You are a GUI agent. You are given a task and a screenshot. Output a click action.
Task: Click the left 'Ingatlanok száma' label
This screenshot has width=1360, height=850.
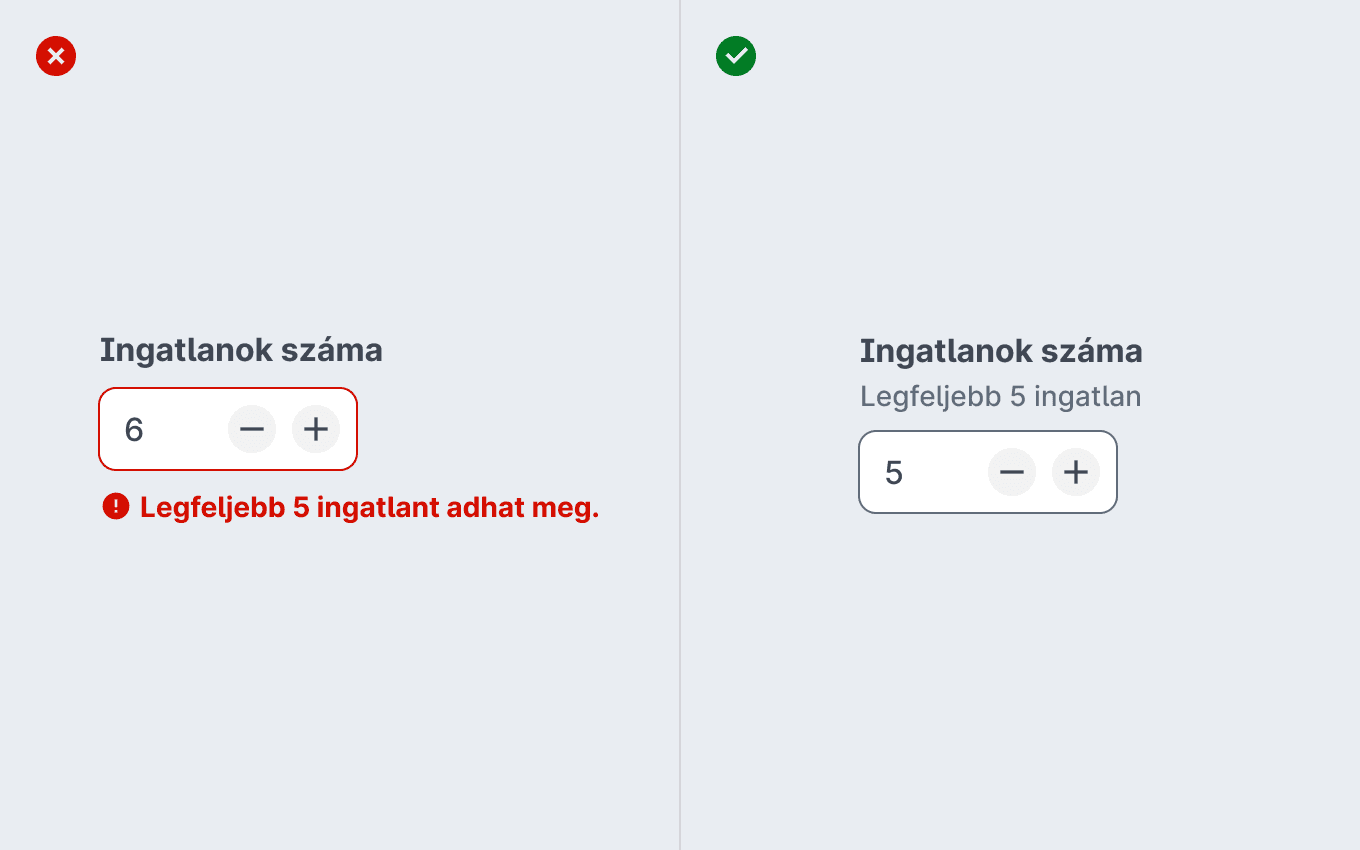(x=241, y=350)
